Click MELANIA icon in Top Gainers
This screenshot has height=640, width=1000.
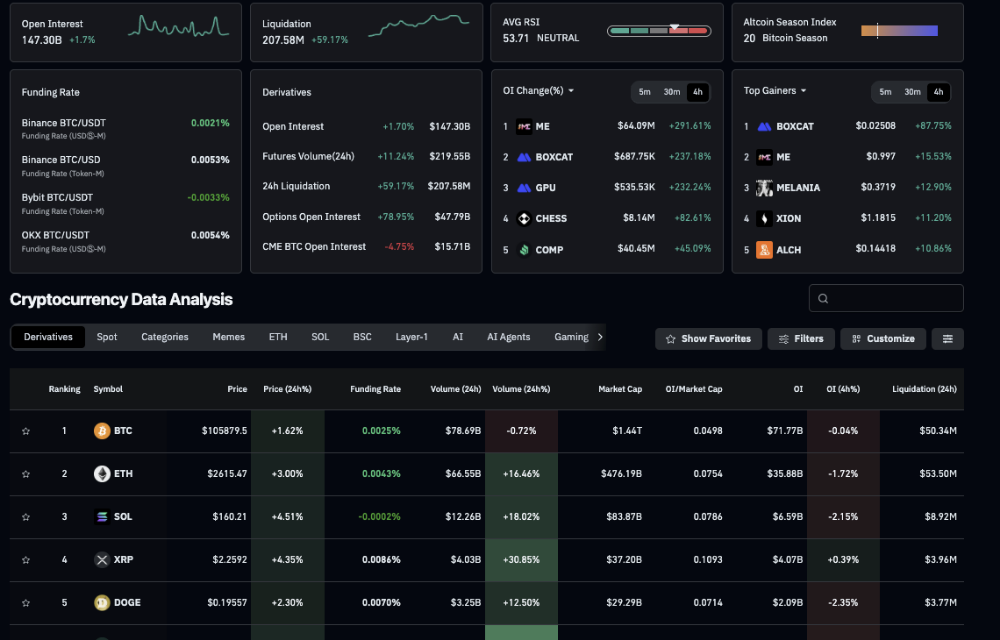point(764,187)
